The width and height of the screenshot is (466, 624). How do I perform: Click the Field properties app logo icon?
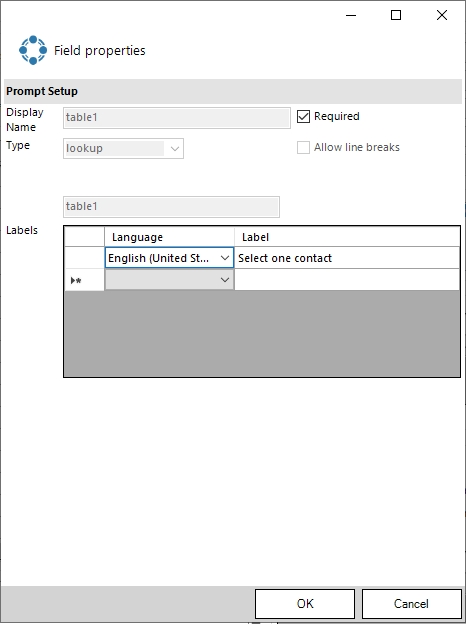33,50
